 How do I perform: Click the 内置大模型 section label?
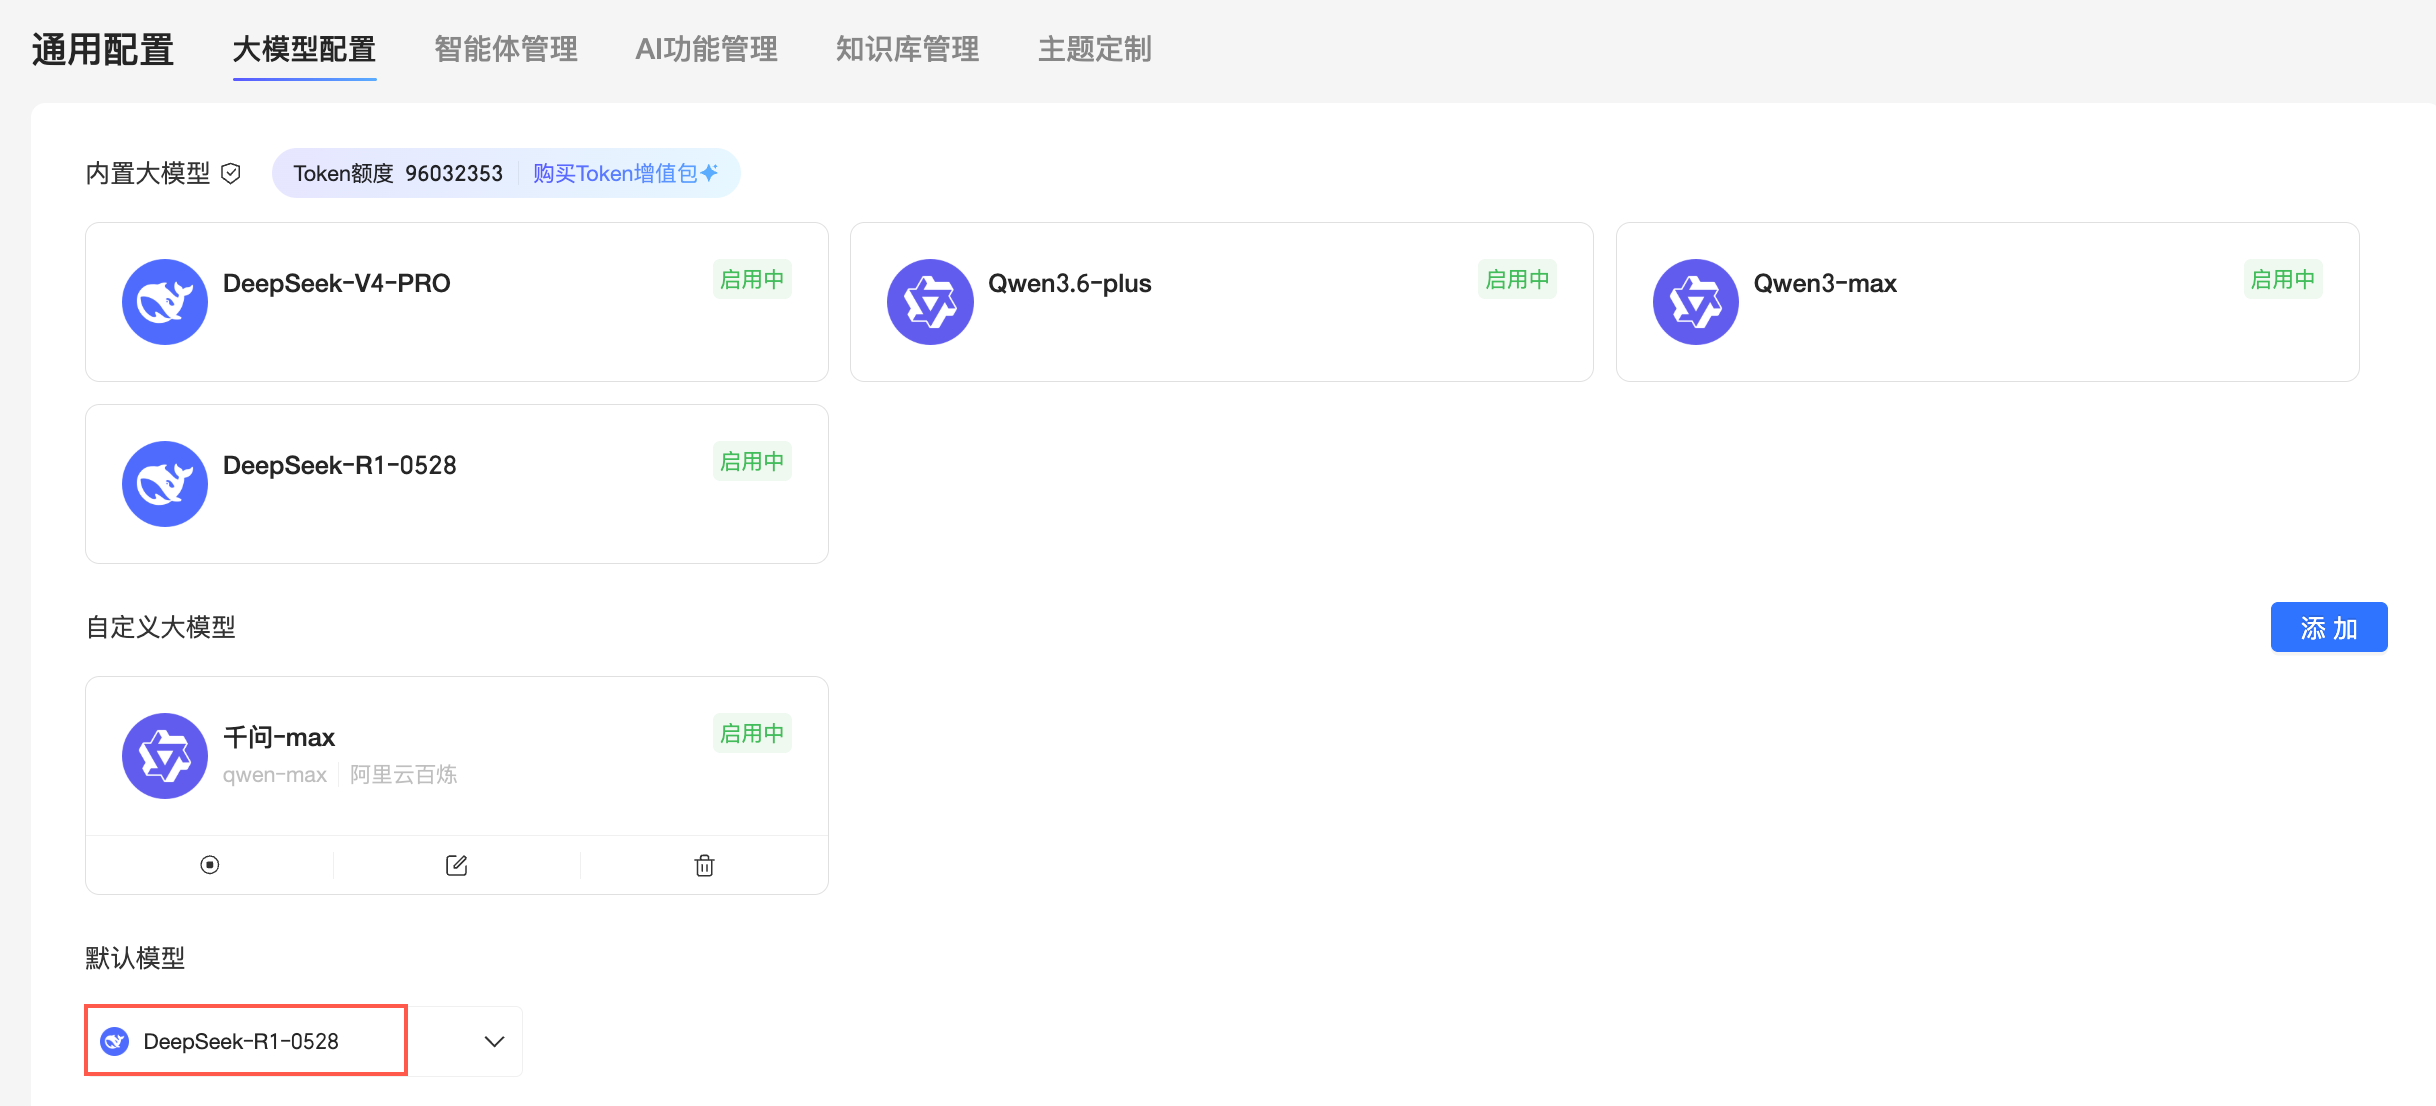pos(148,173)
